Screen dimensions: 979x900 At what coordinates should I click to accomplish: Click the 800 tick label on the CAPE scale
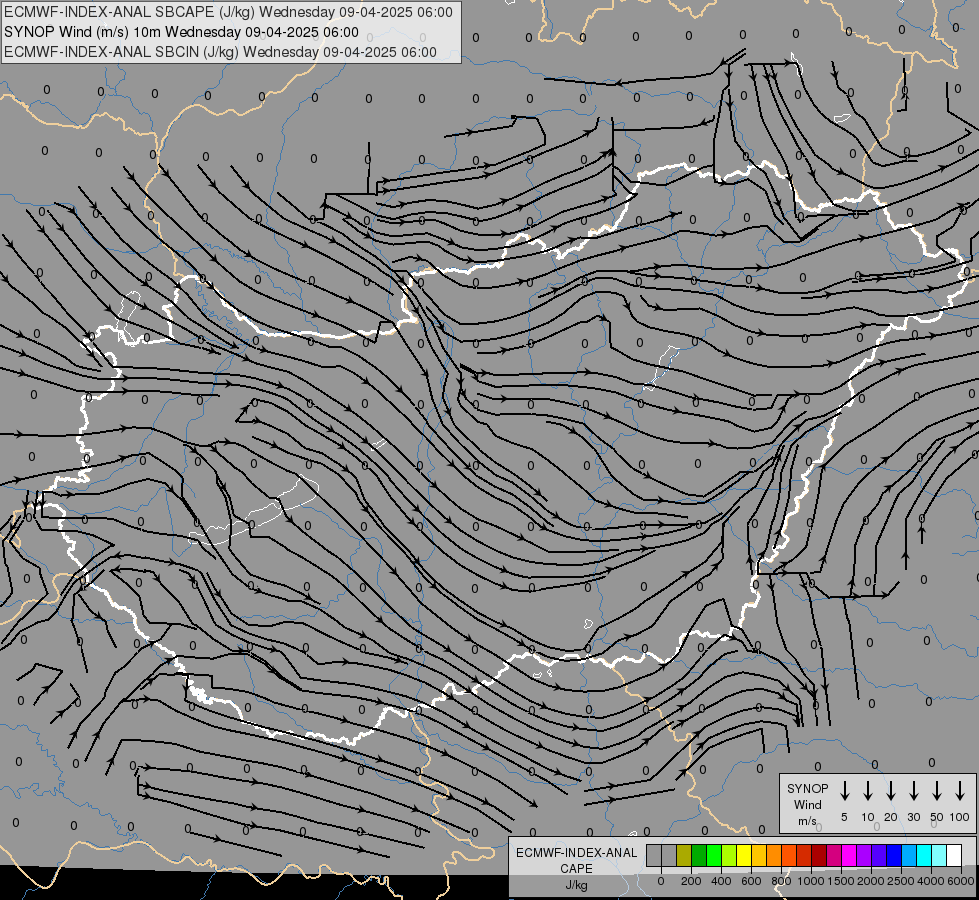pyautogui.click(x=781, y=881)
